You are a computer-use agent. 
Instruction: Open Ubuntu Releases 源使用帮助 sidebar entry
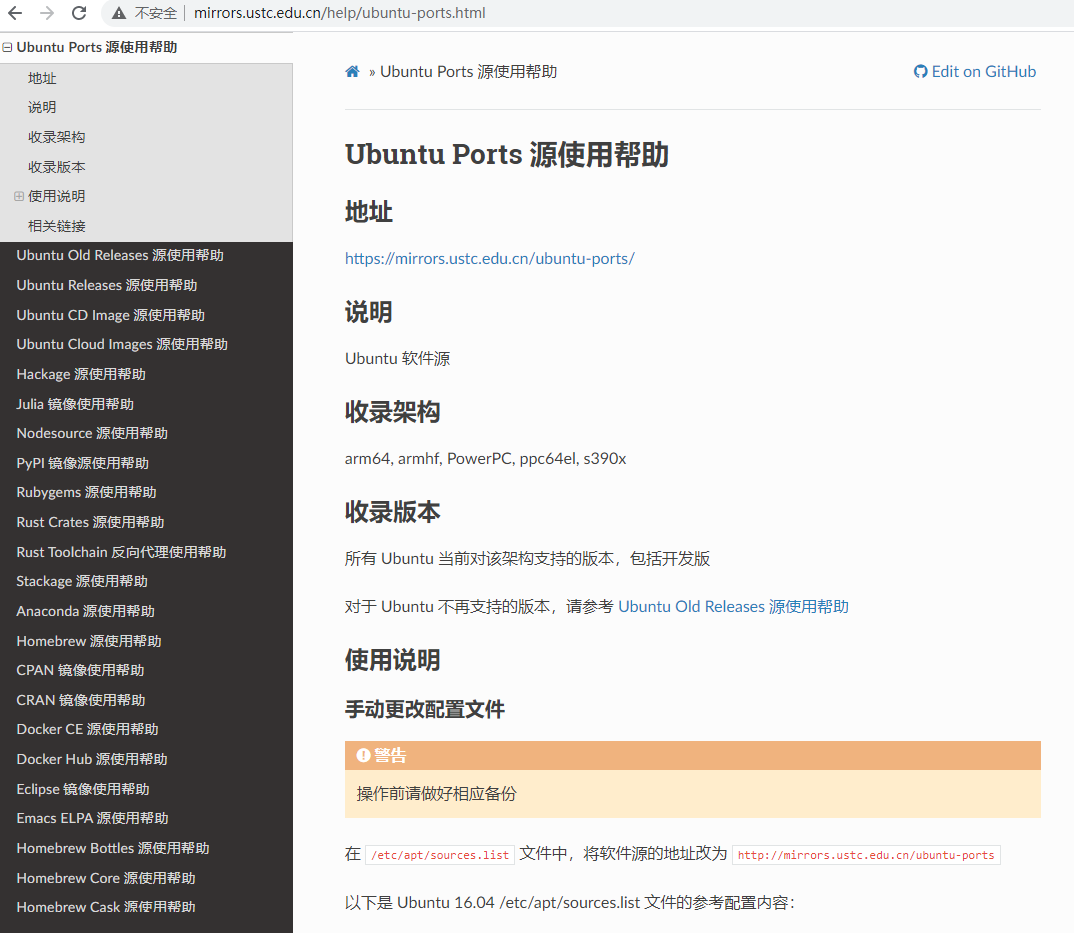click(107, 285)
